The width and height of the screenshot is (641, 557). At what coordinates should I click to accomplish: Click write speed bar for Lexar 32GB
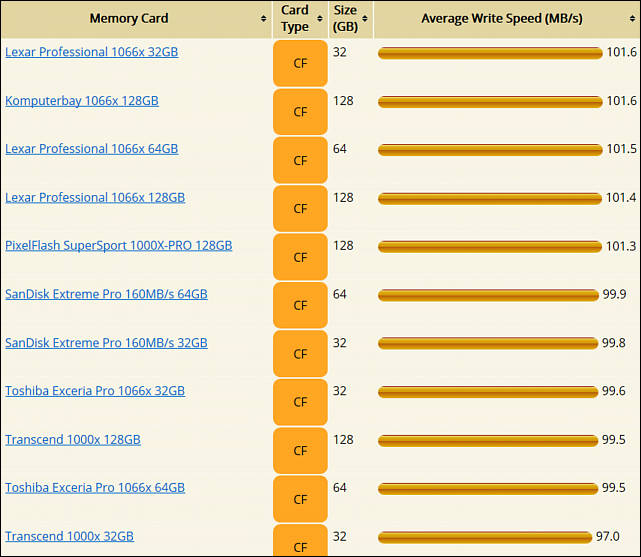click(x=490, y=53)
